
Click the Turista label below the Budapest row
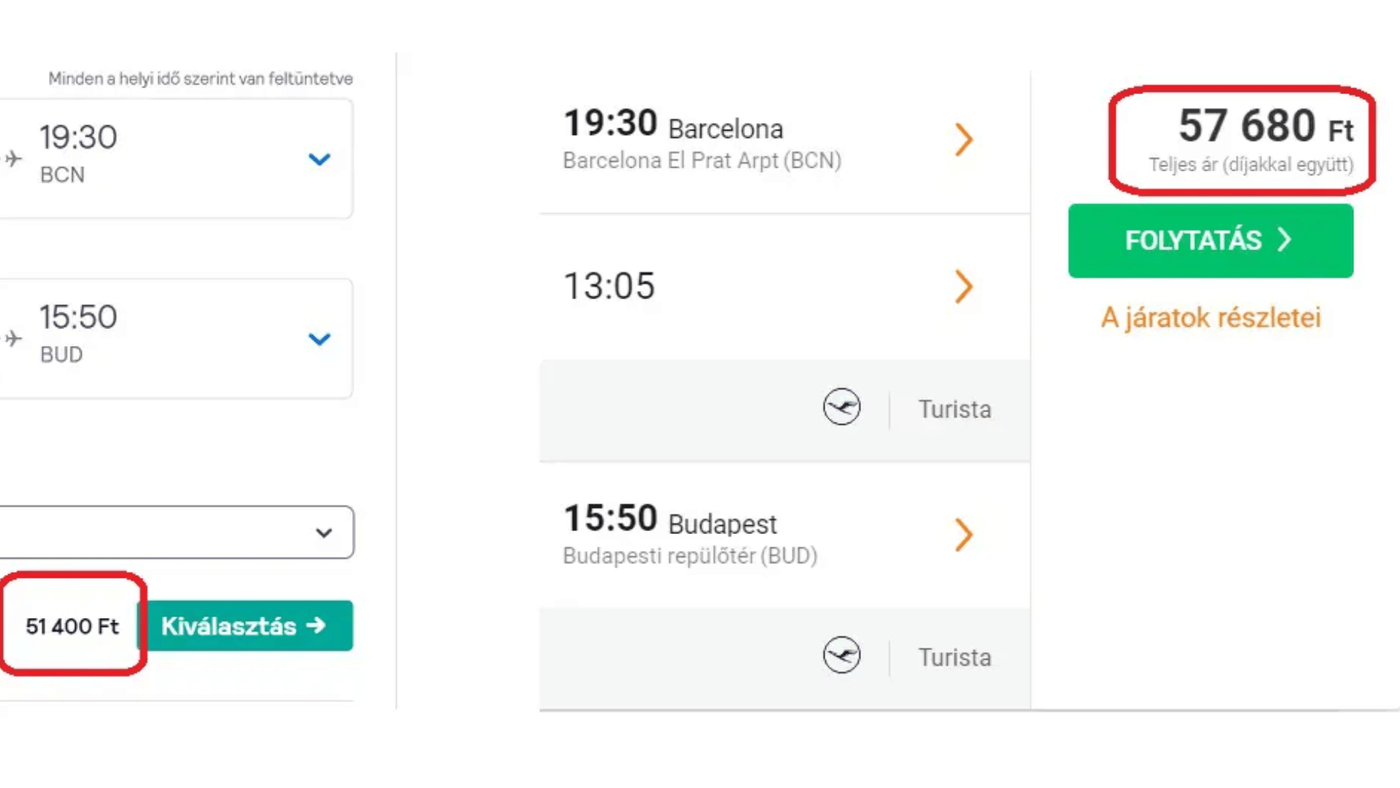955,657
